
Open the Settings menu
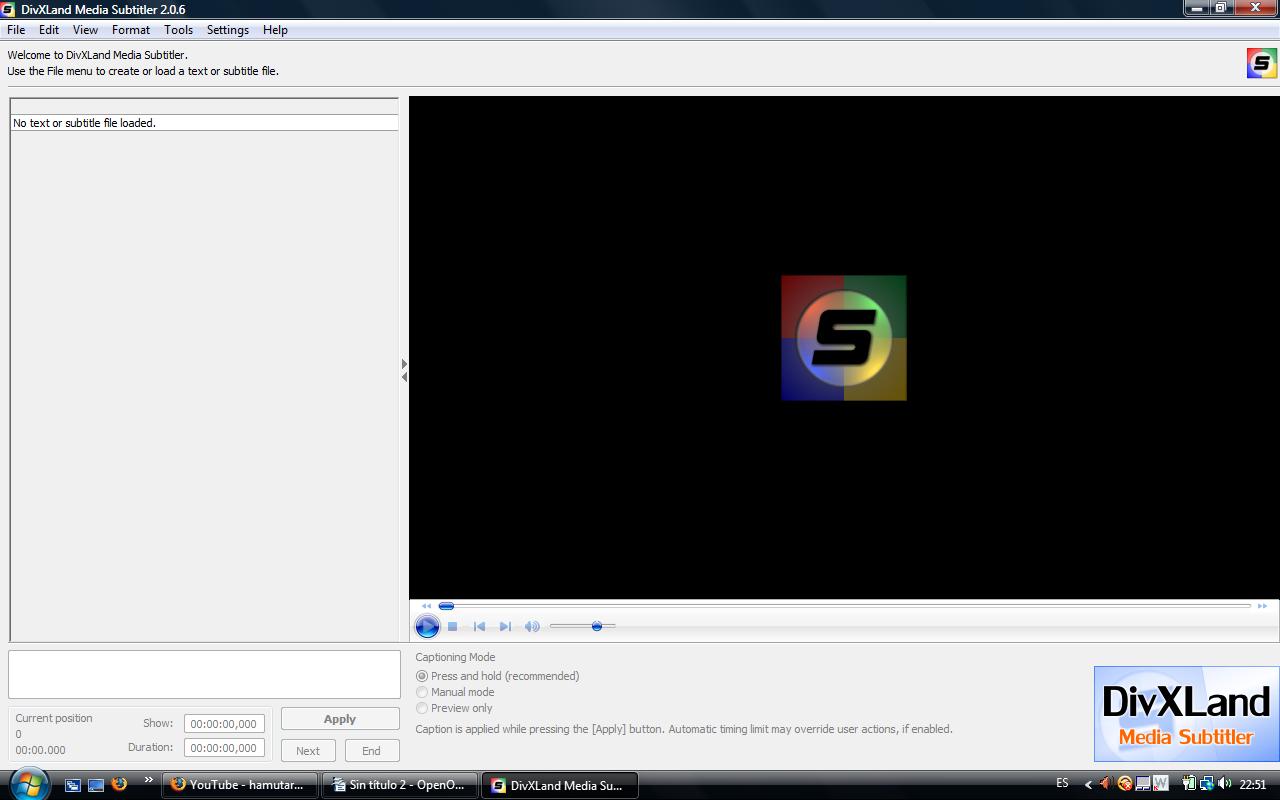[228, 30]
